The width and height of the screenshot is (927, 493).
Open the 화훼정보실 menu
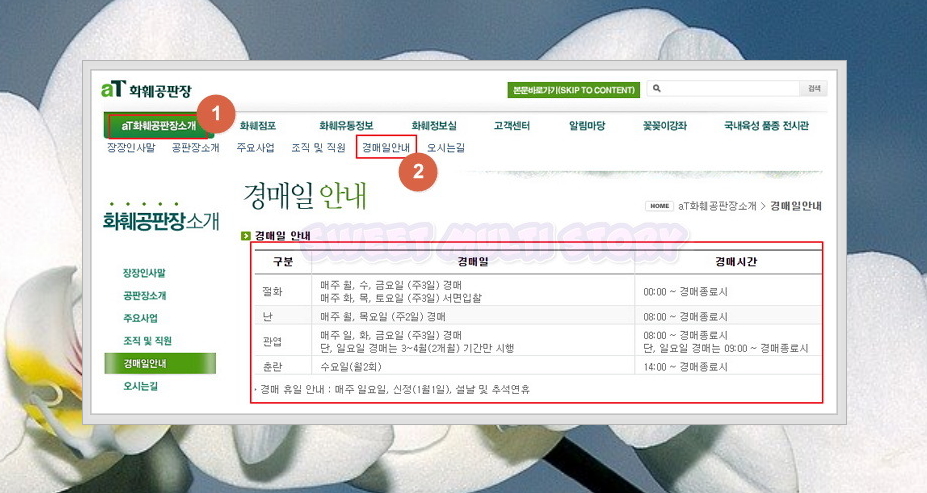pos(434,126)
